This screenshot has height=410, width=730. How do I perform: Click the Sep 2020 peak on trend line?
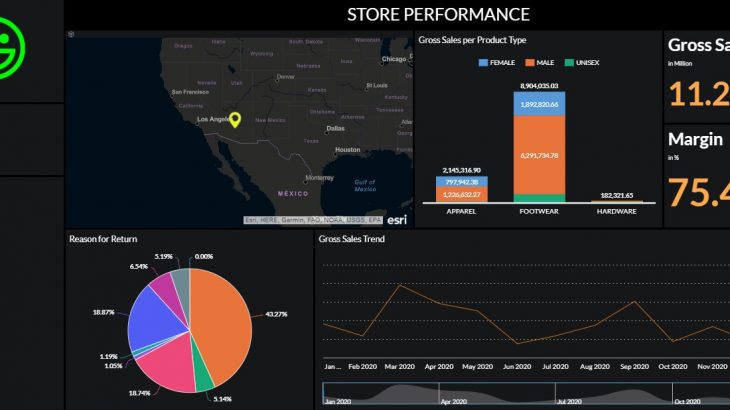pyautogui.click(x=634, y=301)
